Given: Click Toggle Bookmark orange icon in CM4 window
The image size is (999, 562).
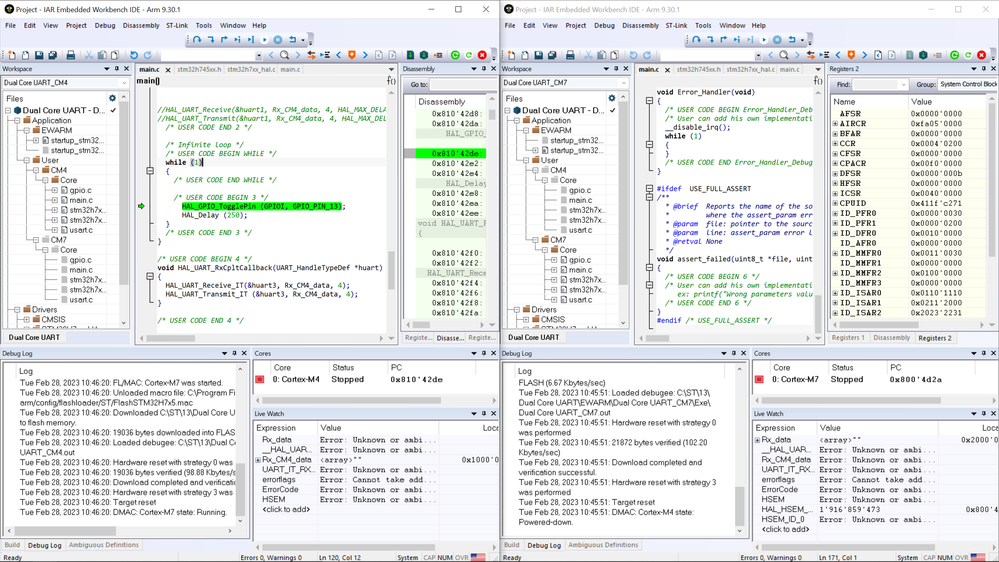Looking at the screenshot, I should point(352,55).
